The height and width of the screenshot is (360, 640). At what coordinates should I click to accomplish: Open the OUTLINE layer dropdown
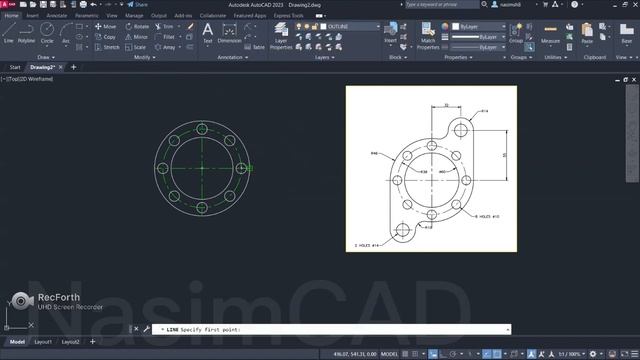tap(338, 27)
